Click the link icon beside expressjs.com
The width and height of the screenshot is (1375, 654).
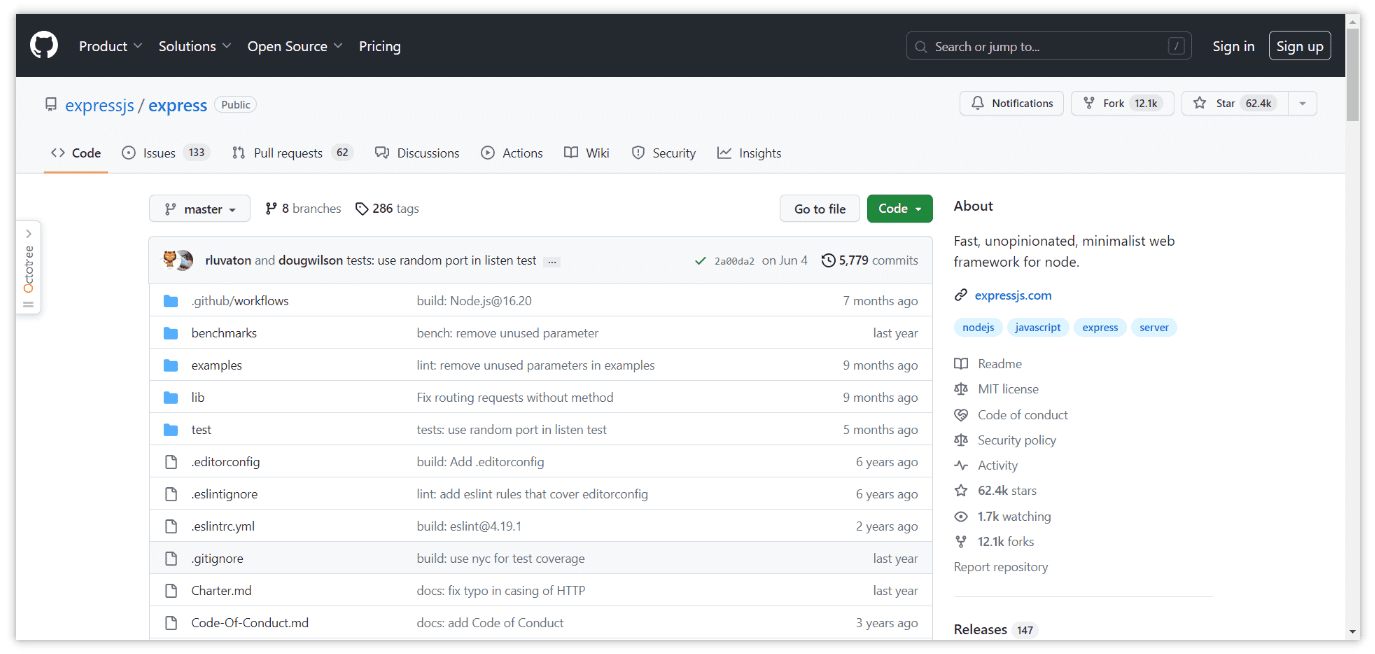[x=961, y=295]
